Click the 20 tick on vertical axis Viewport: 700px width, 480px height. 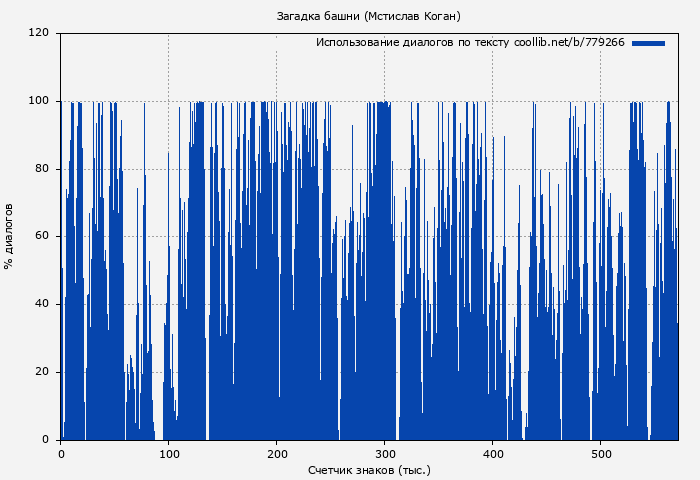(42, 372)
